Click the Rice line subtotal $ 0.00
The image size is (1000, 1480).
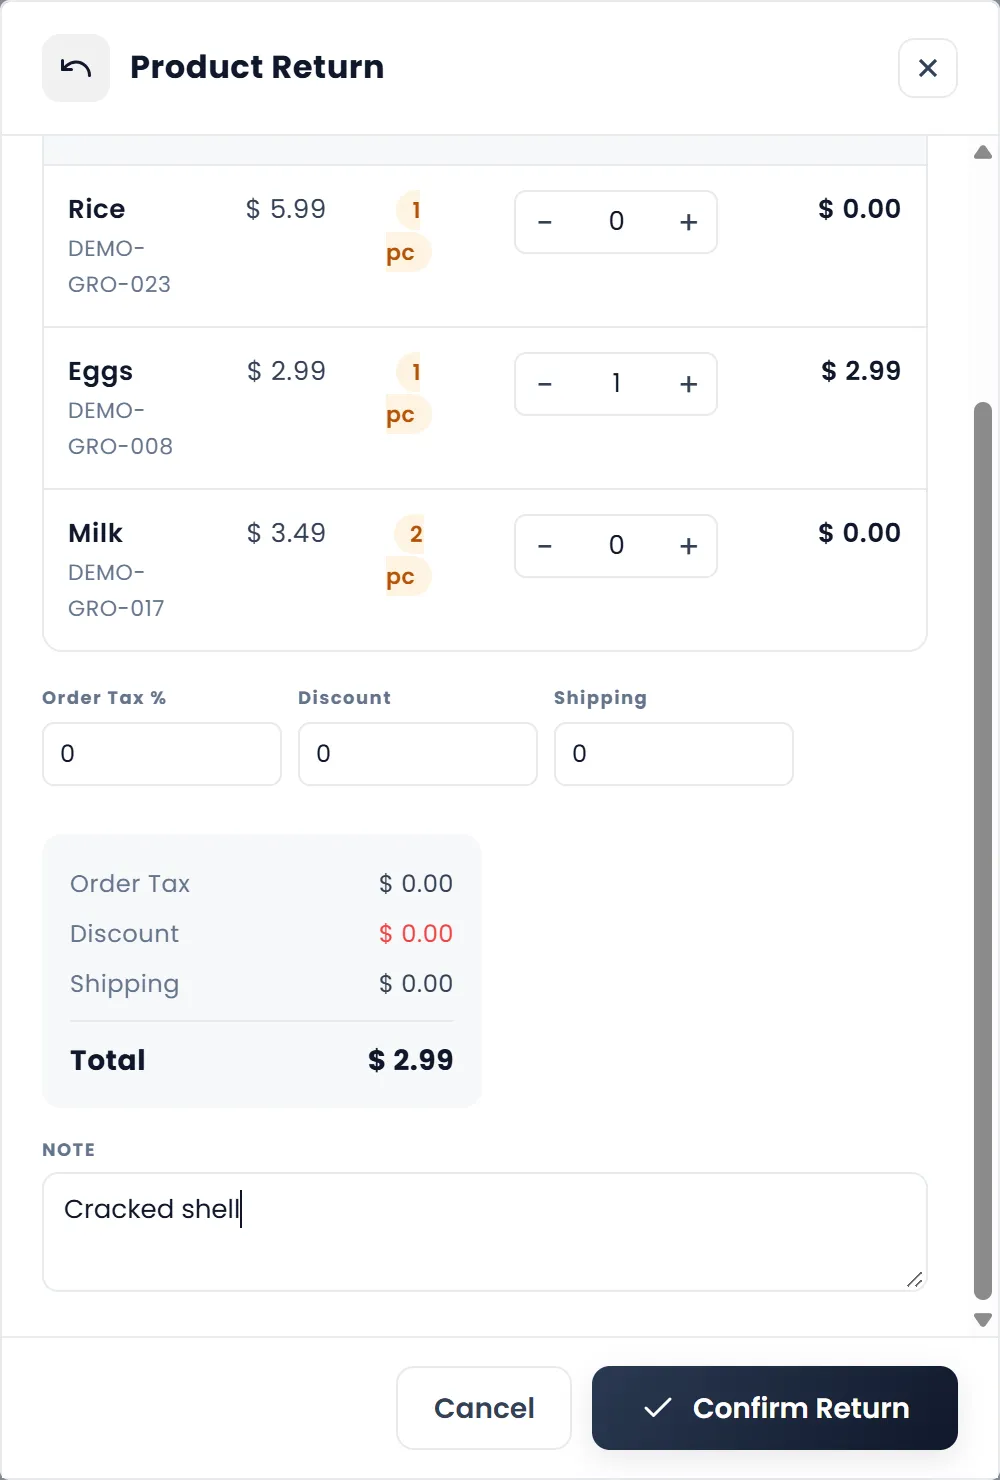(x=860, y=209)
